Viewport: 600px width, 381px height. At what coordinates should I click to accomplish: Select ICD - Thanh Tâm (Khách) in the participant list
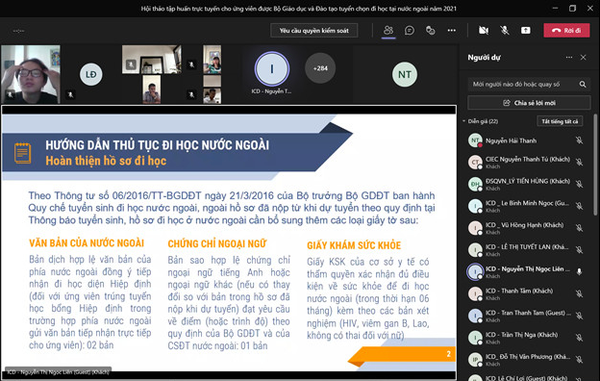coord(525,294)
